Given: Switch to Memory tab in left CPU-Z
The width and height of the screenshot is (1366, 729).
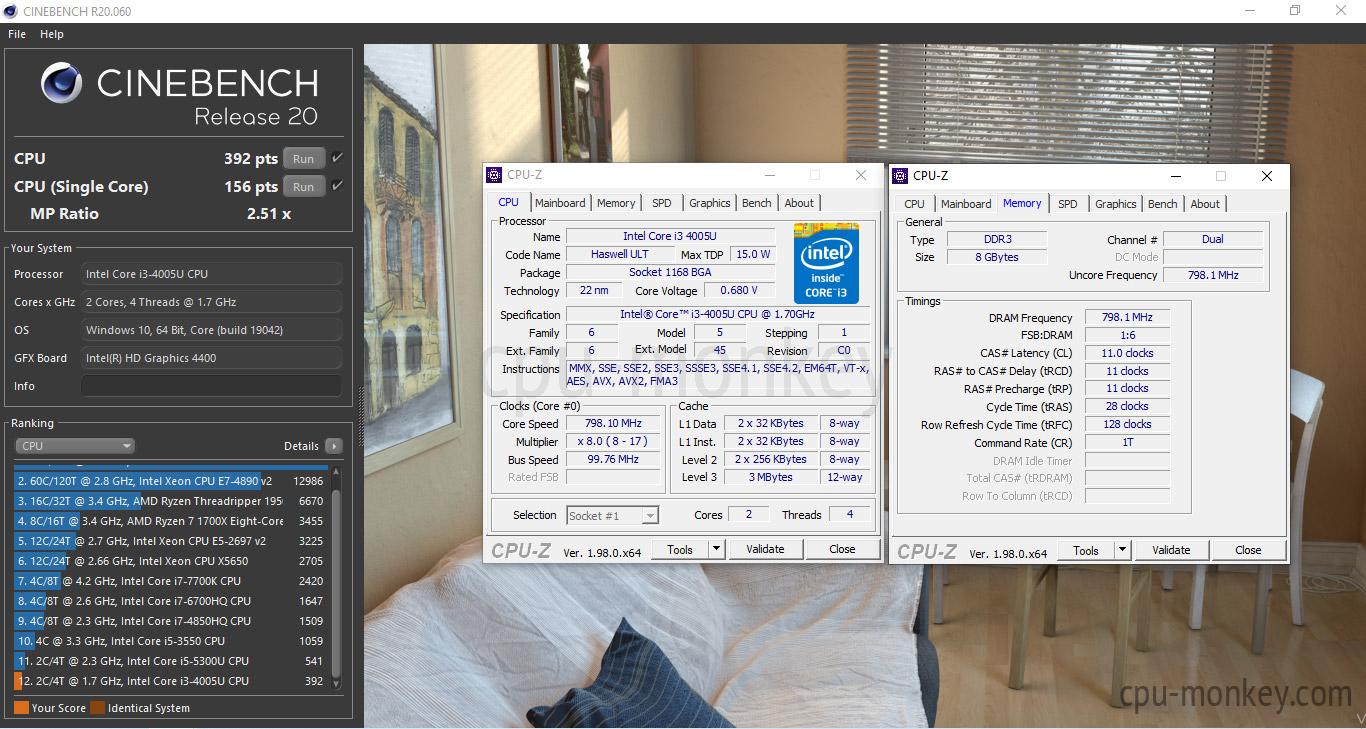Looking at the screenshot, I should point(616,203).
